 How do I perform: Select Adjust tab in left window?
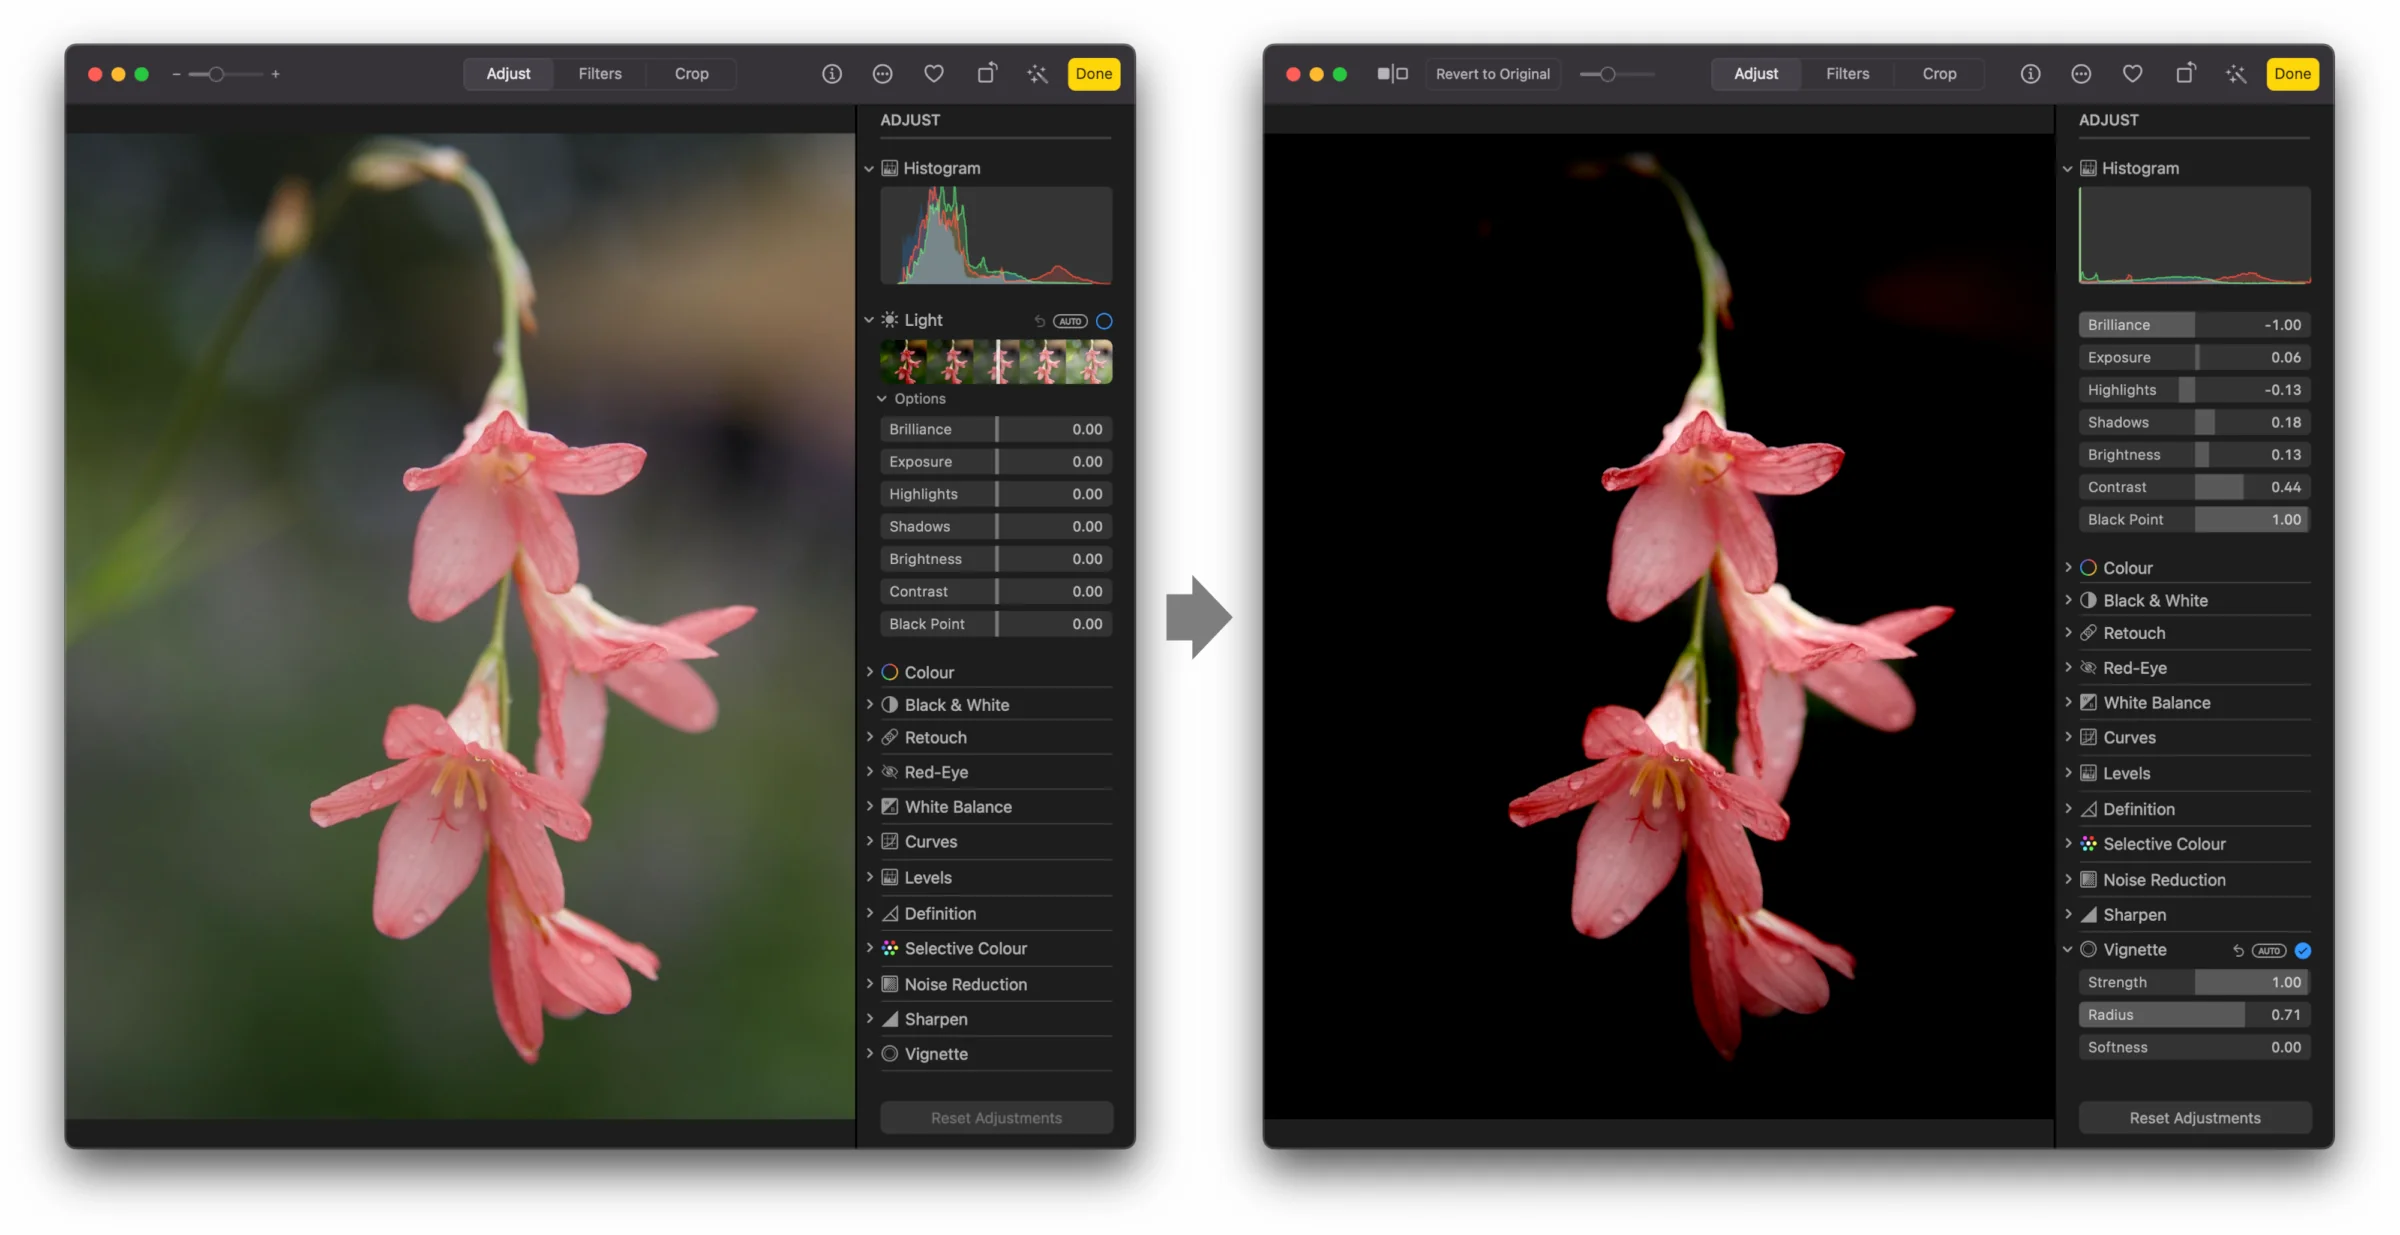point(508,74)
